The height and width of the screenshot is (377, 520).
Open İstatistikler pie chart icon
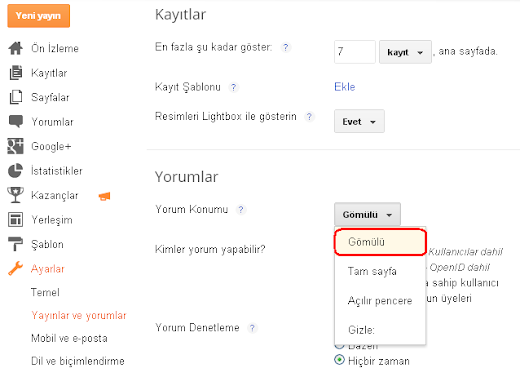(15, 171)
